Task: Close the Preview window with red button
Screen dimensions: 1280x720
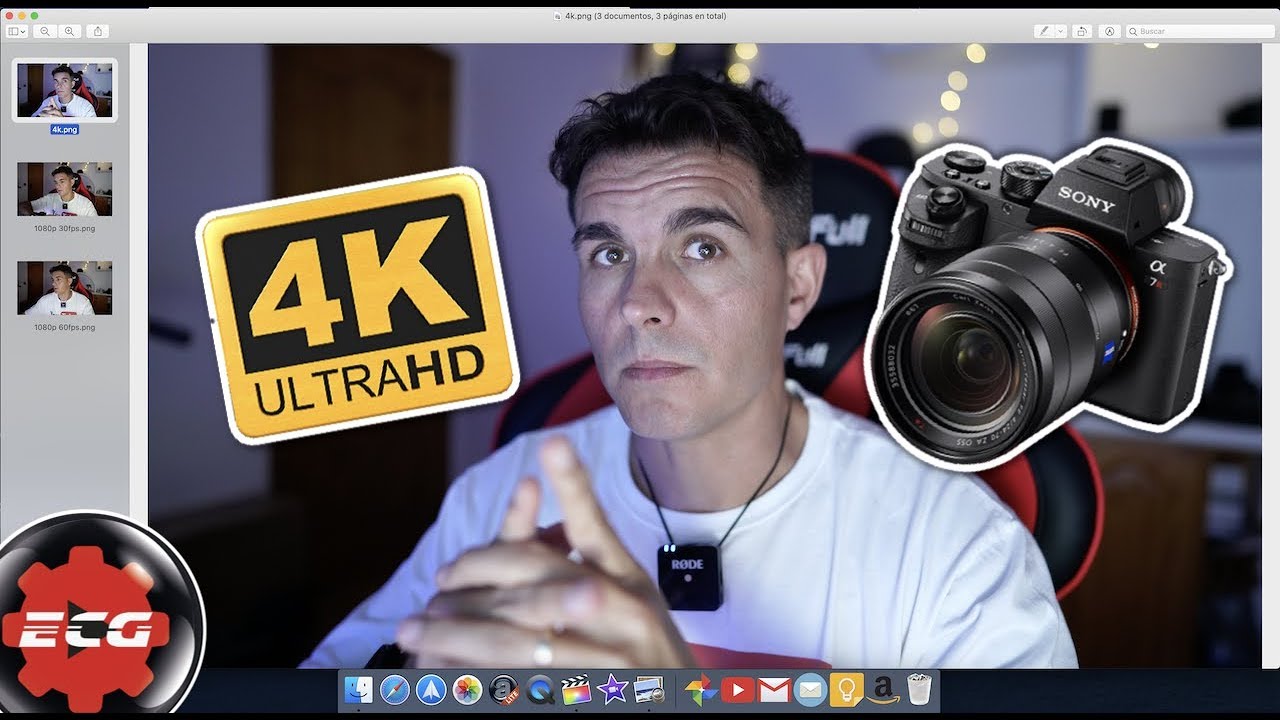Action: pyautogui.click(x=10, y=16)
